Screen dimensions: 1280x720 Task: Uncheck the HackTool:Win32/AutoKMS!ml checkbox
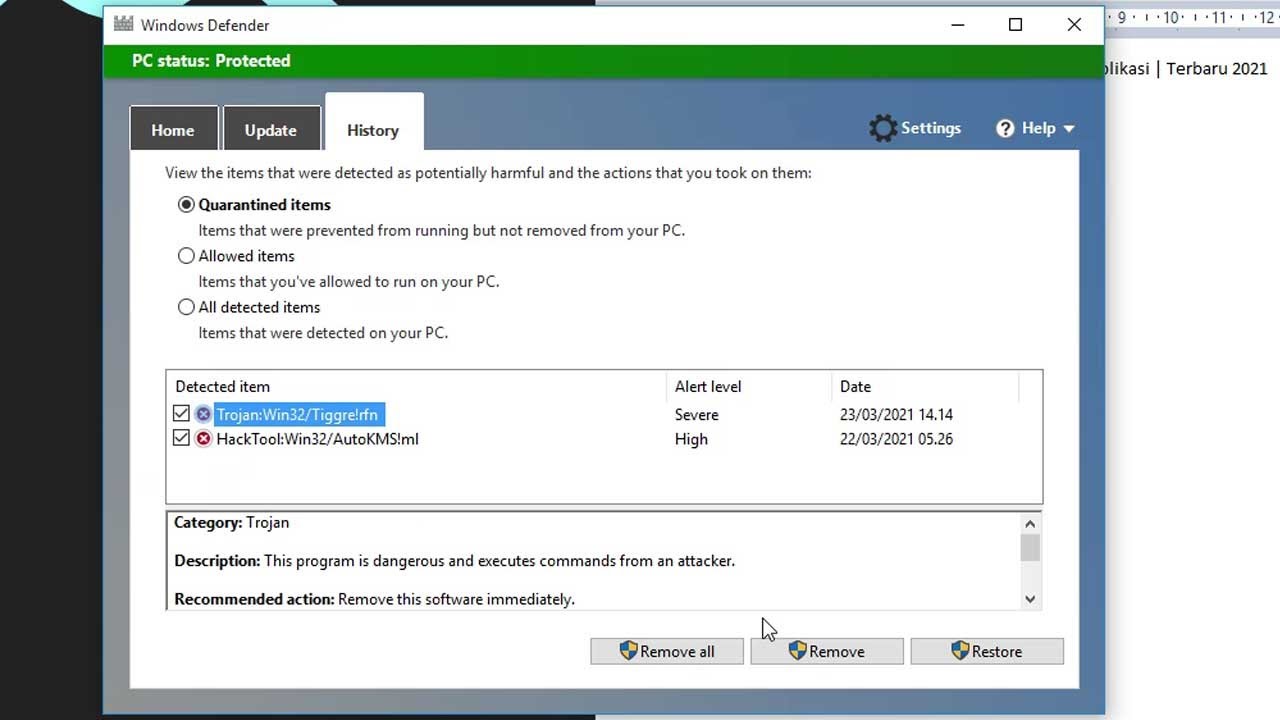(x=181, y=438)
